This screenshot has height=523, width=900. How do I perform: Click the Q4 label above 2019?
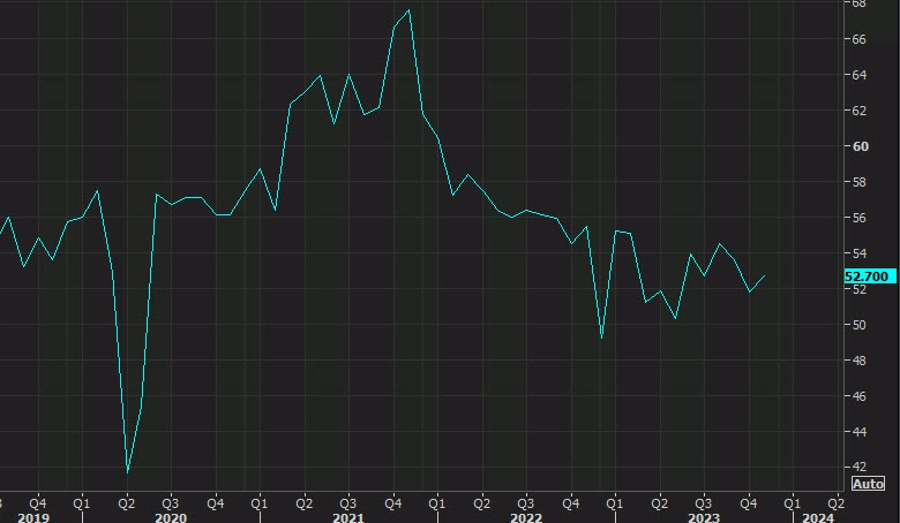(x=38, y=503)
